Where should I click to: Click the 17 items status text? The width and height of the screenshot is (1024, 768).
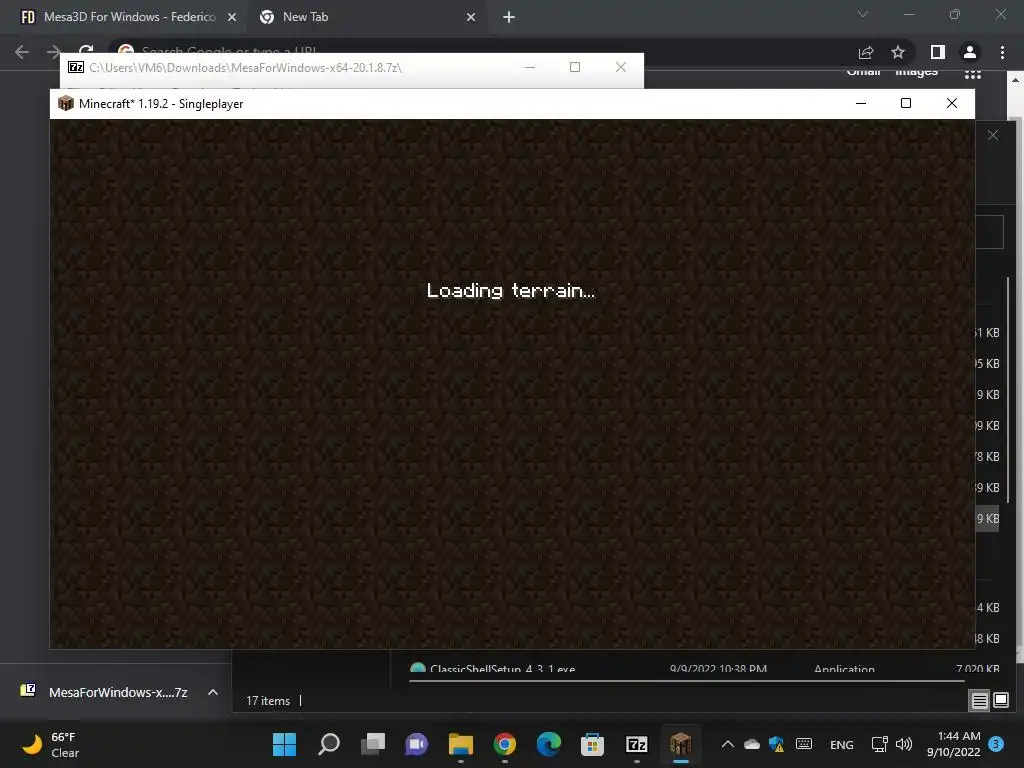point(268,701)
